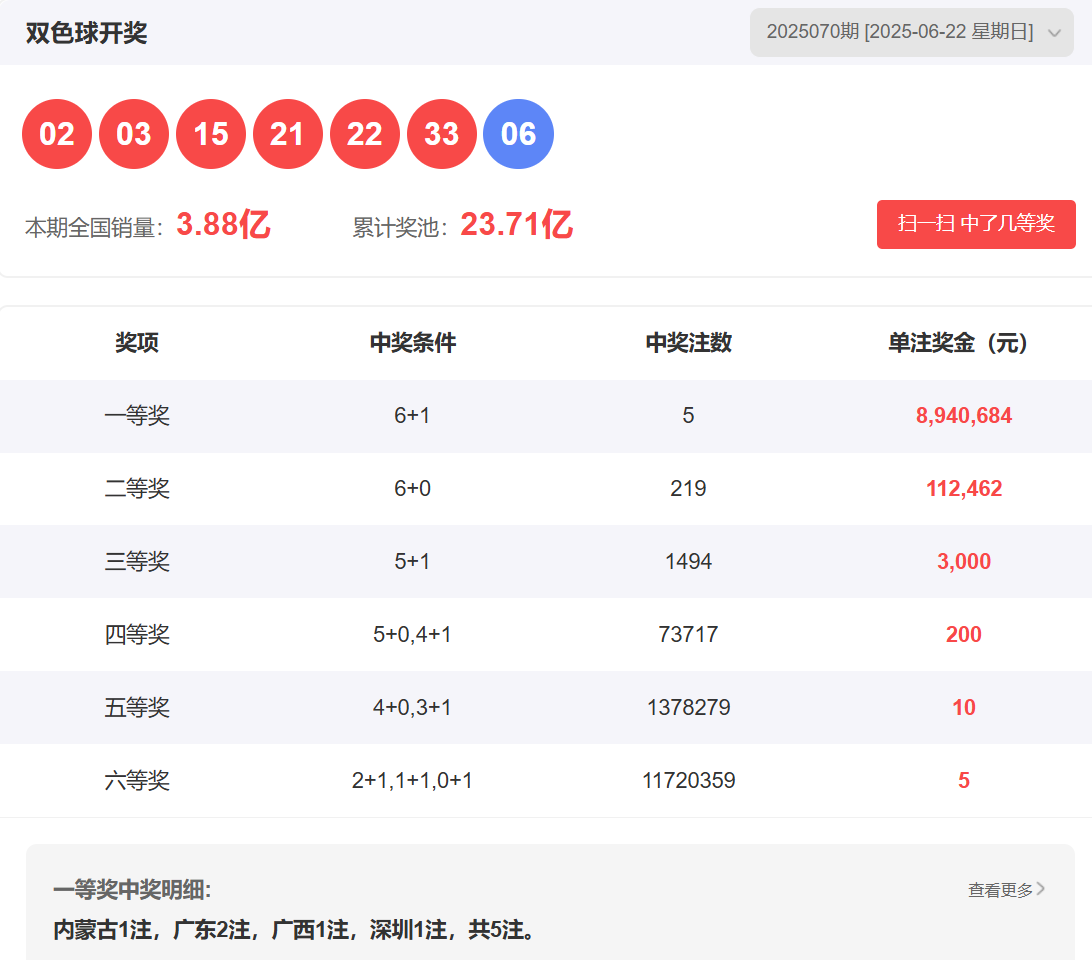1092x960 pixels.
Task: Expand the period selector arrow
Action: [1053, 33]
